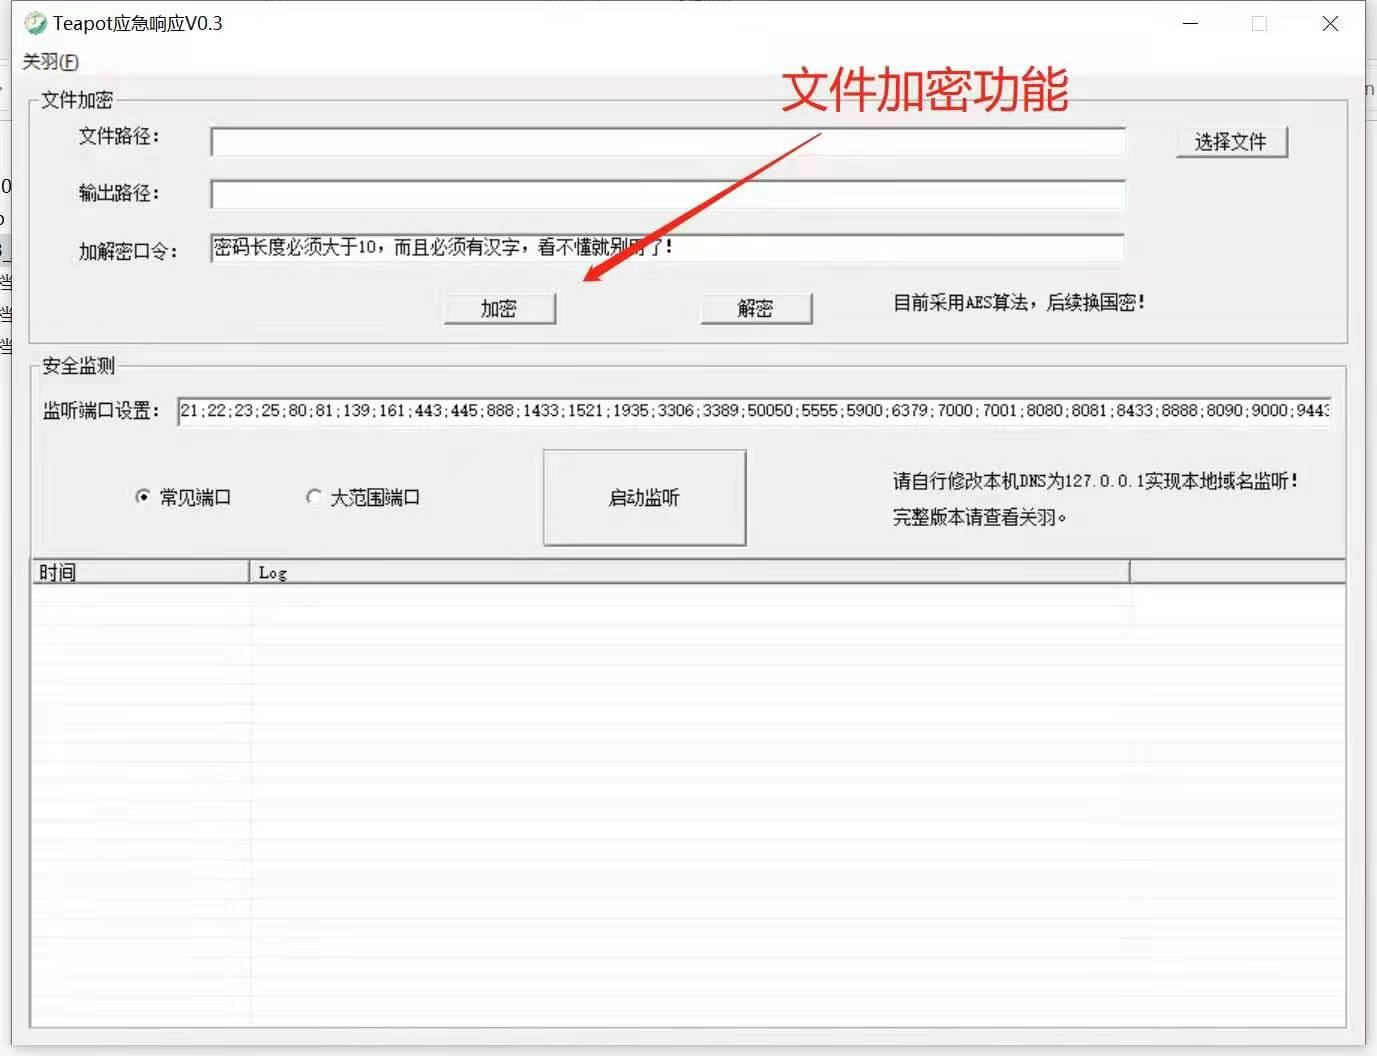Open the 关羽(F) menu
Screen dimensions: 1377x1056
tap(50, 62)
